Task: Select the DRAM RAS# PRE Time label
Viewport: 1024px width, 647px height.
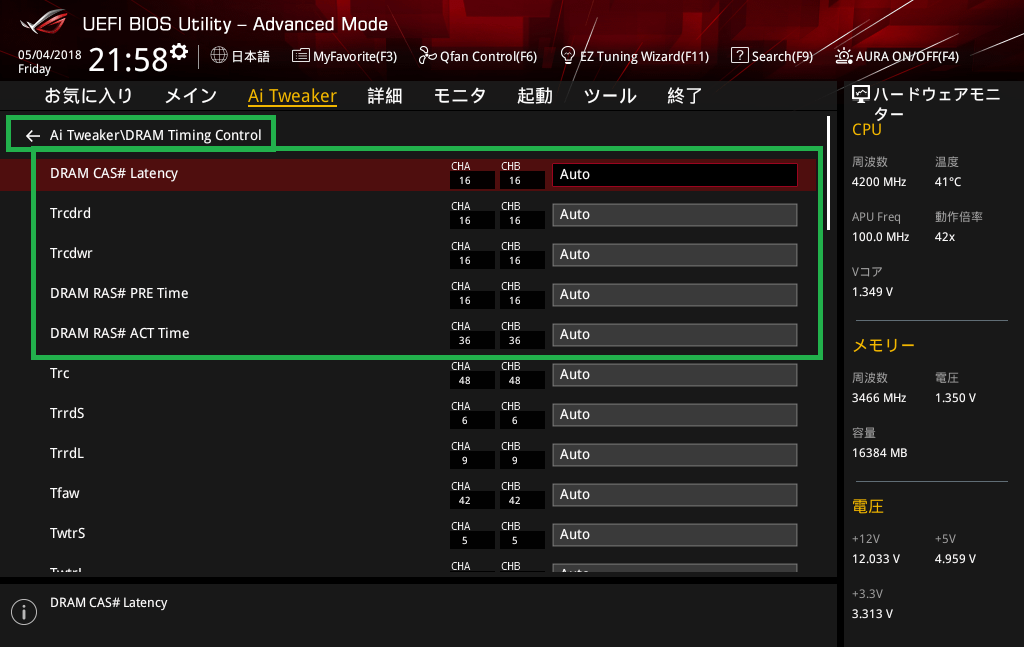Action: [119, 293]
